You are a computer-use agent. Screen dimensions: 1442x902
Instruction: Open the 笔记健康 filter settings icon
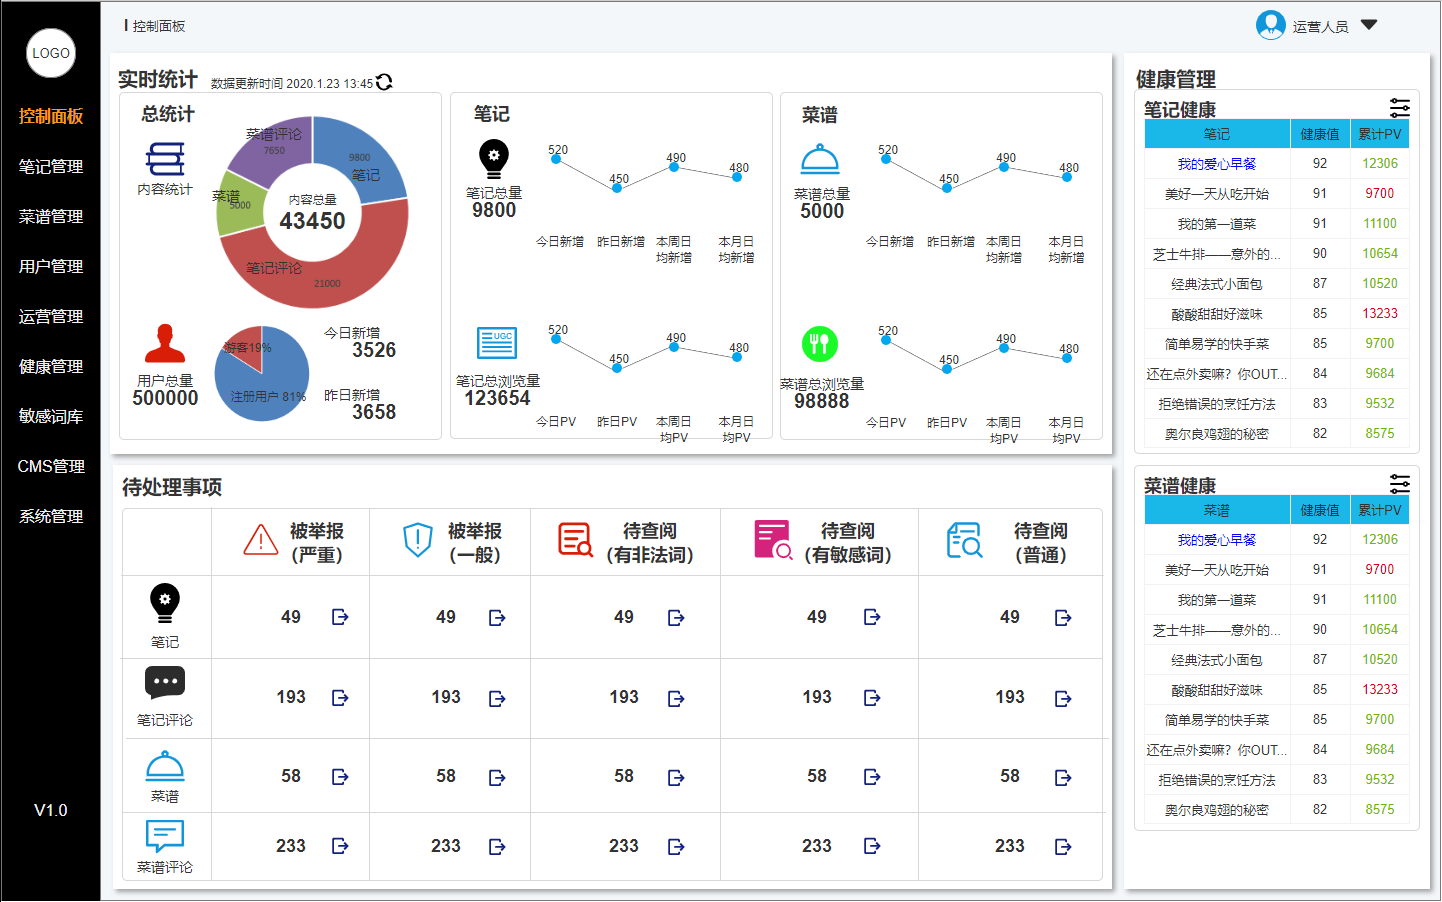pos(1399,108)
